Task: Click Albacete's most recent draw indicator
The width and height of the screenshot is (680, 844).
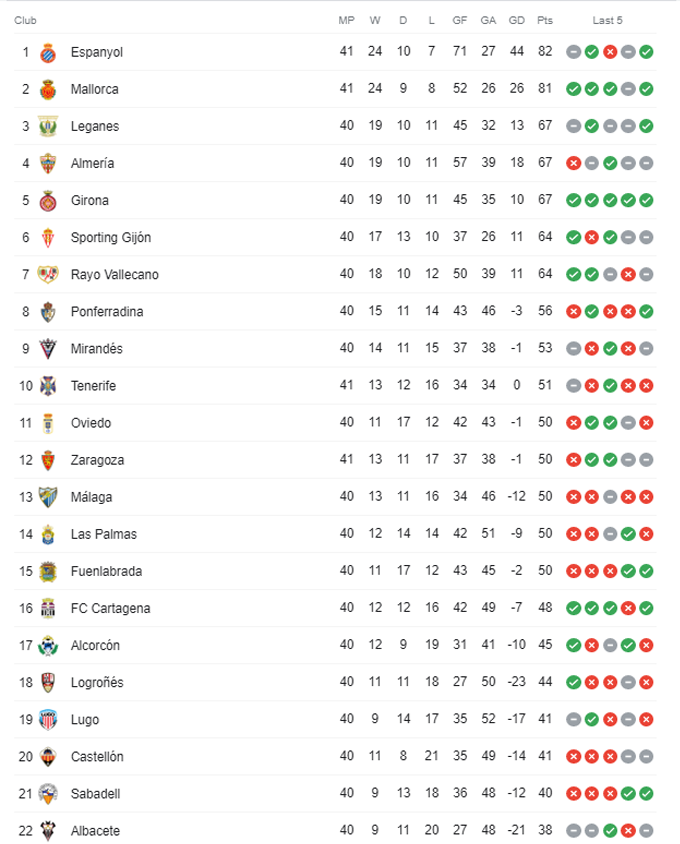Action: coord(647,831)
